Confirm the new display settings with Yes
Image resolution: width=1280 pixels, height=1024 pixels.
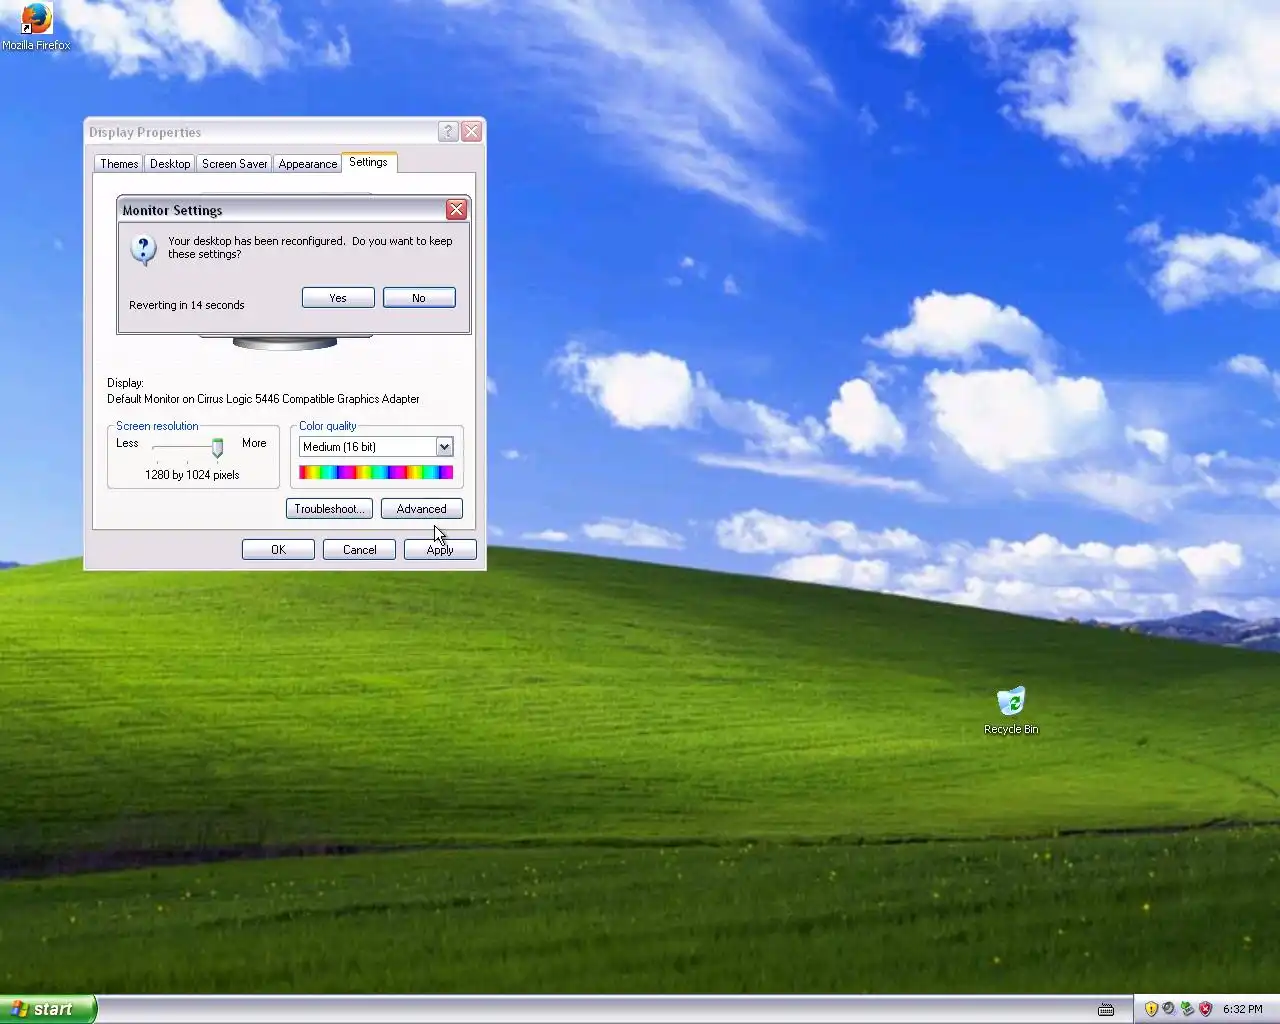pyautogui.click(x=338, y=298)
